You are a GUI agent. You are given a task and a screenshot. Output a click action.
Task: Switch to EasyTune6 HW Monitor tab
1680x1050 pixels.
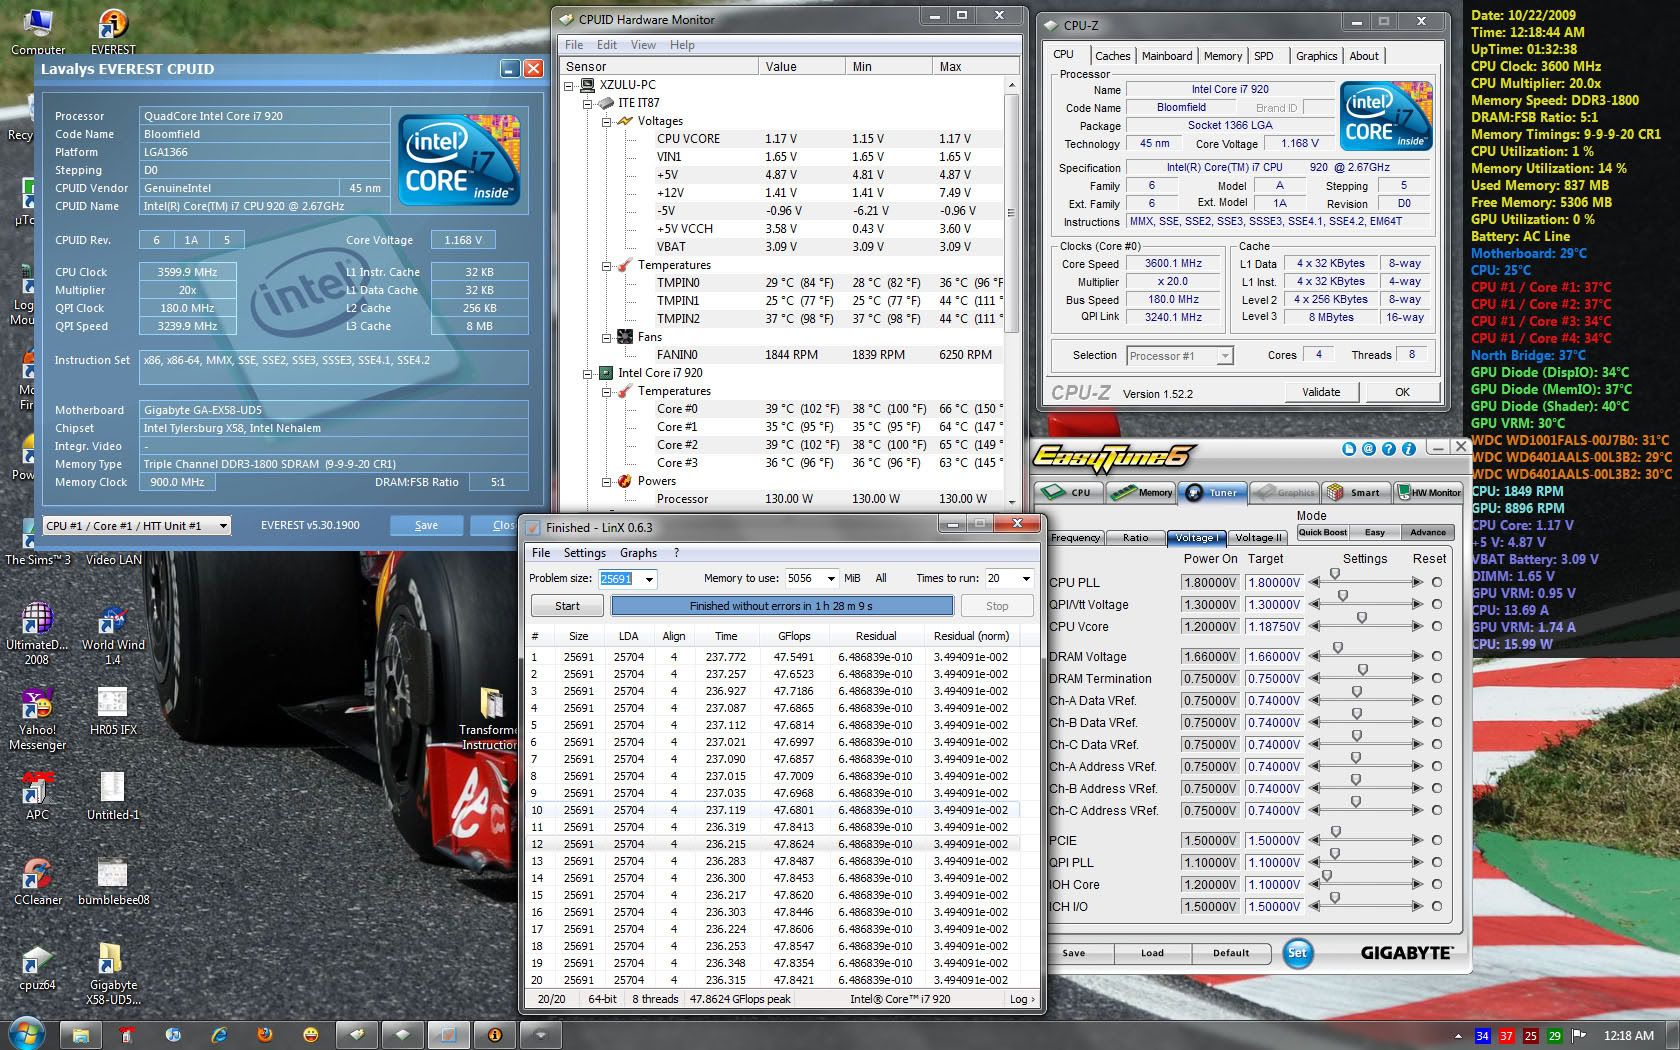click(1430, 492)
